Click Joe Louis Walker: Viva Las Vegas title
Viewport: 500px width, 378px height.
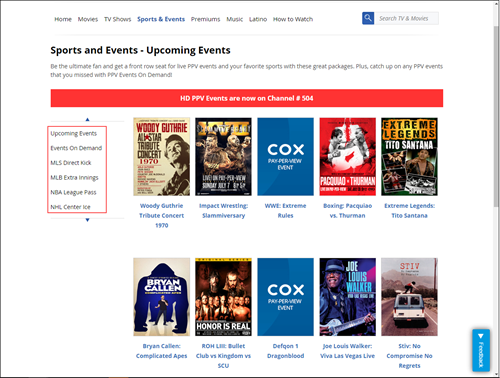pos(347,351)
